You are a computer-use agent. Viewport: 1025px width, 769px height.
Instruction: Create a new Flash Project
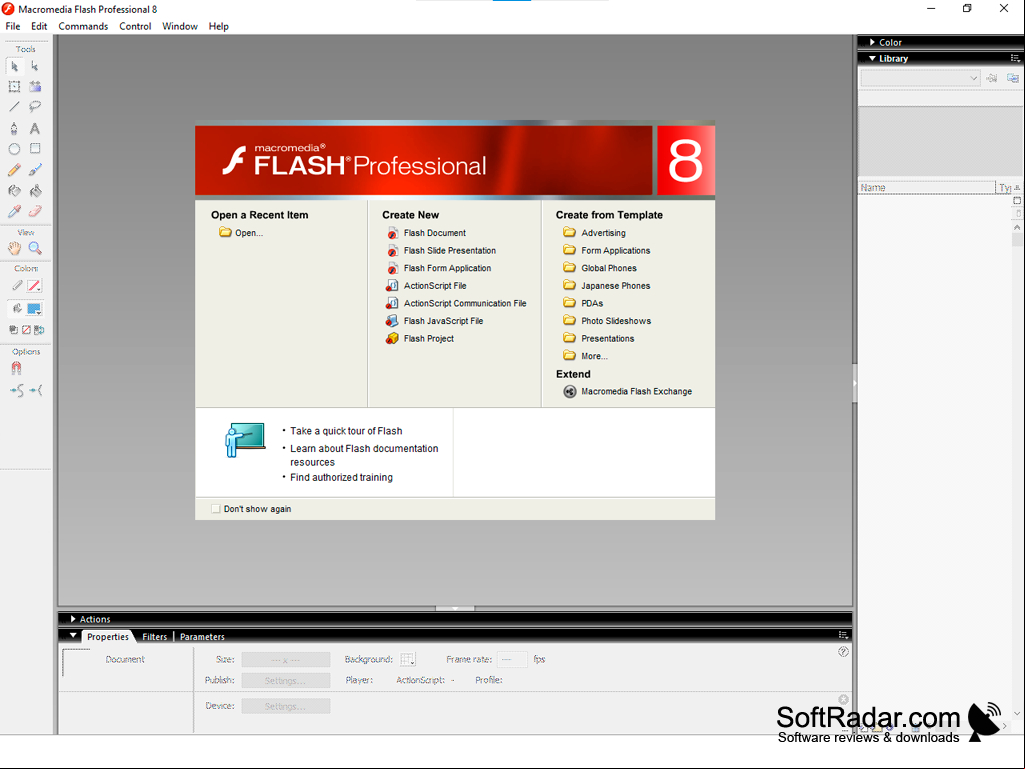click(x=420, y=339)
